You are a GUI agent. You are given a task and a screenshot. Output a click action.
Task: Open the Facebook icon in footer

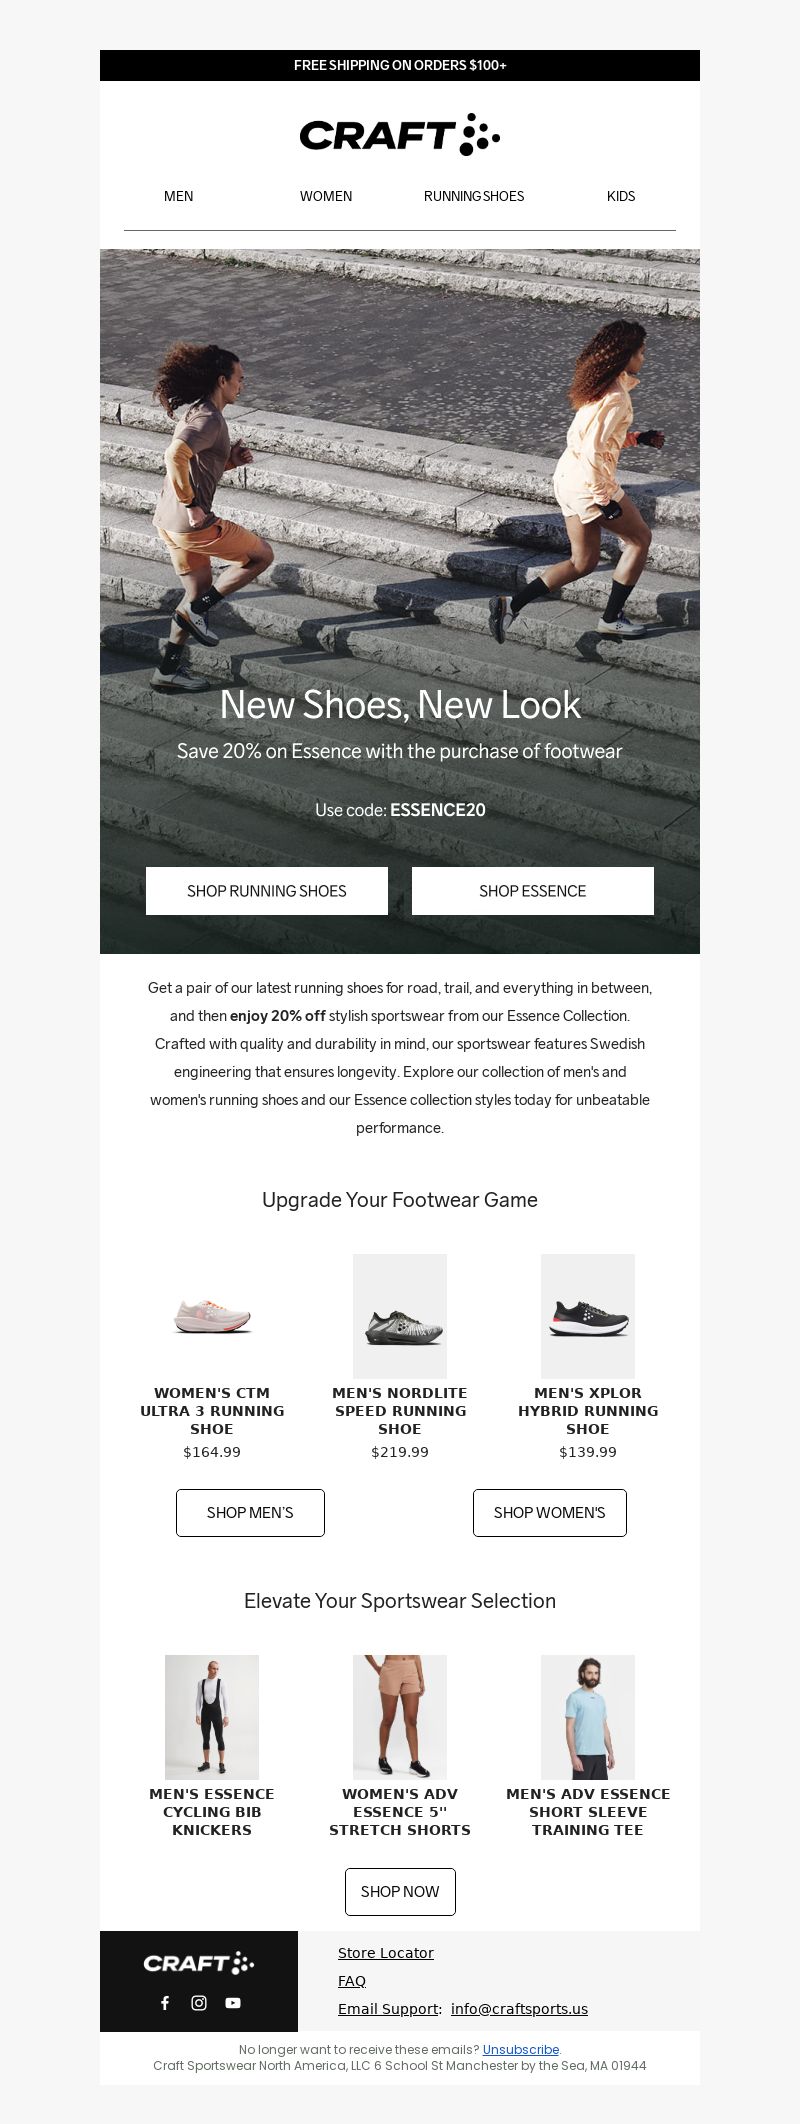coord(165,2003)
